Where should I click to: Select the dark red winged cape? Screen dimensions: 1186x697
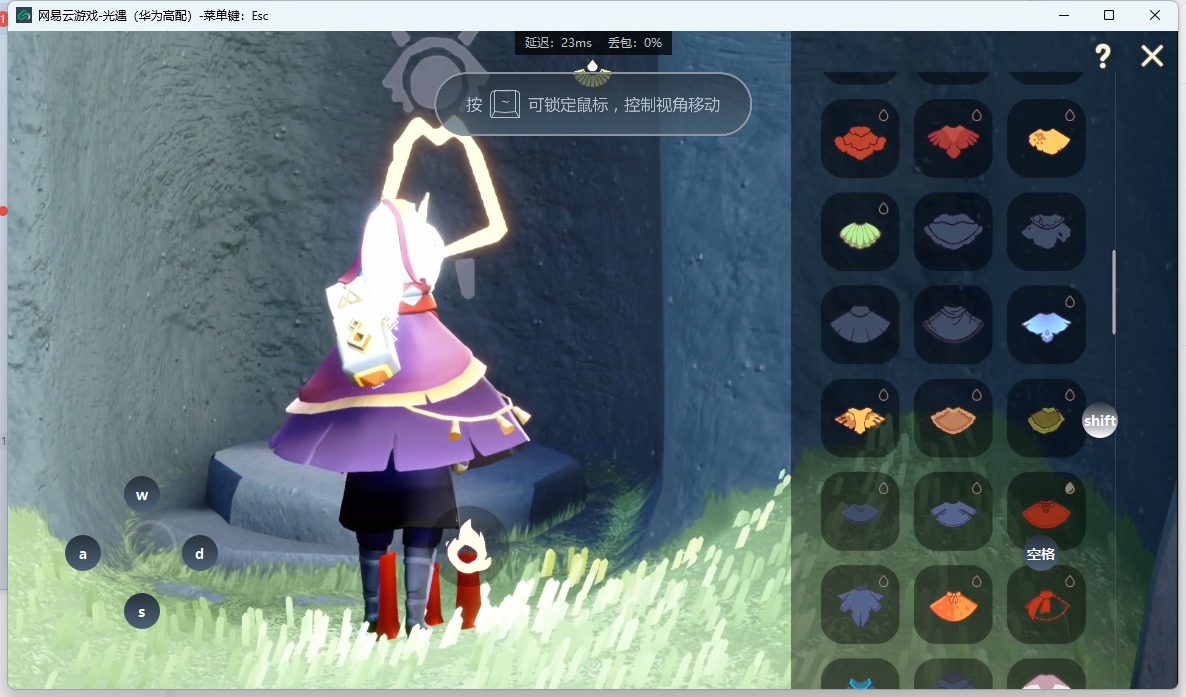point(953,139)
